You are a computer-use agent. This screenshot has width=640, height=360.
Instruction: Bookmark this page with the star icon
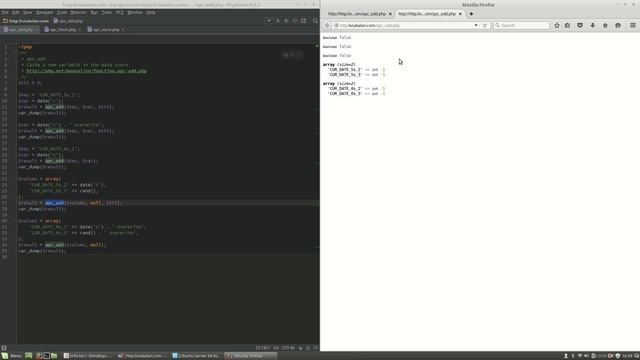pos(557,25)
